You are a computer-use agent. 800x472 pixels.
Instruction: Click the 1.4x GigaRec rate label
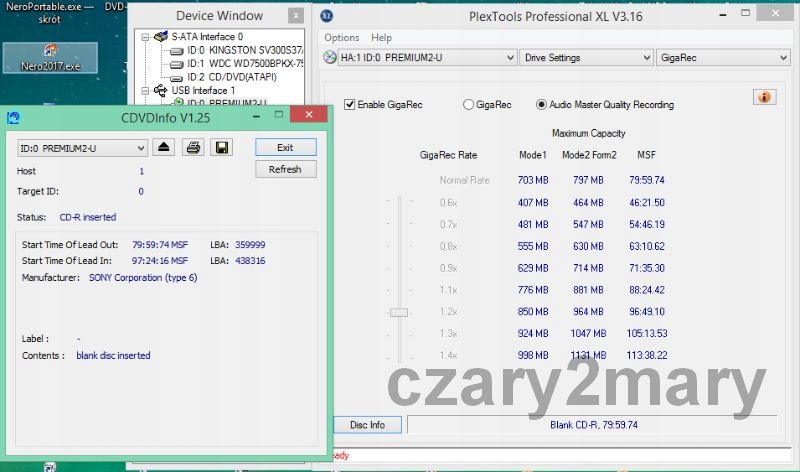pos(448,355)
